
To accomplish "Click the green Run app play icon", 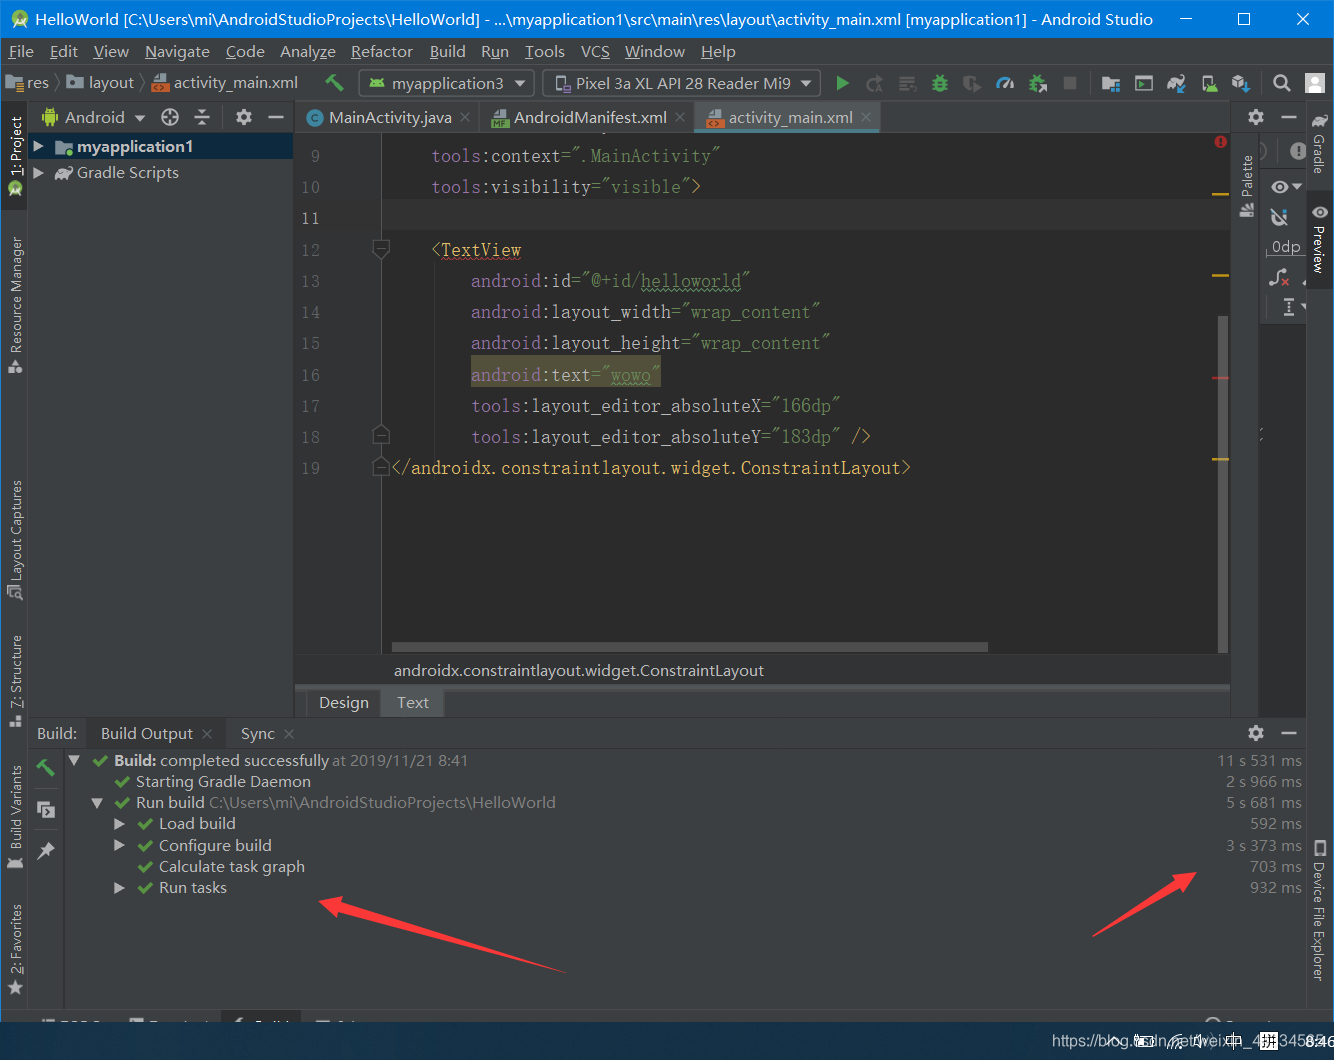I will click(x=842, y=83).
